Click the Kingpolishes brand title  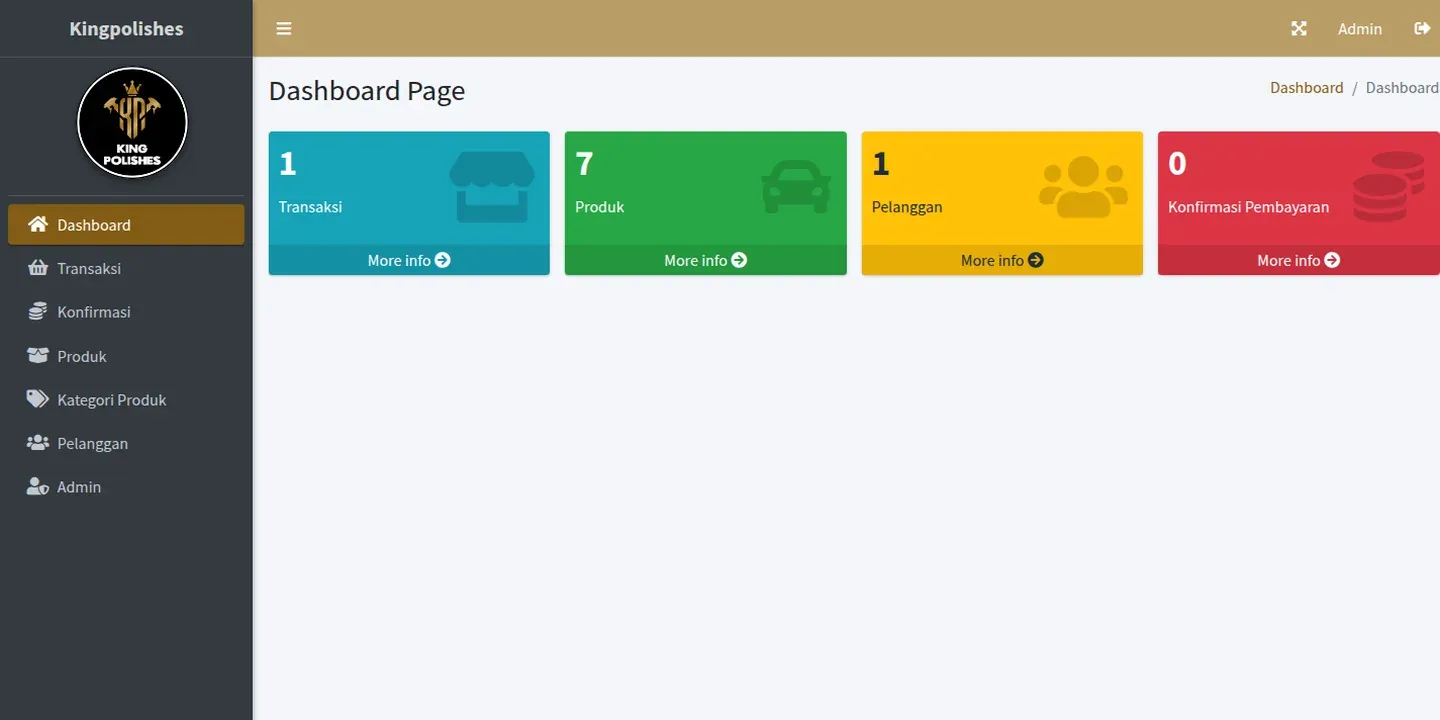[x=126, y=28]
